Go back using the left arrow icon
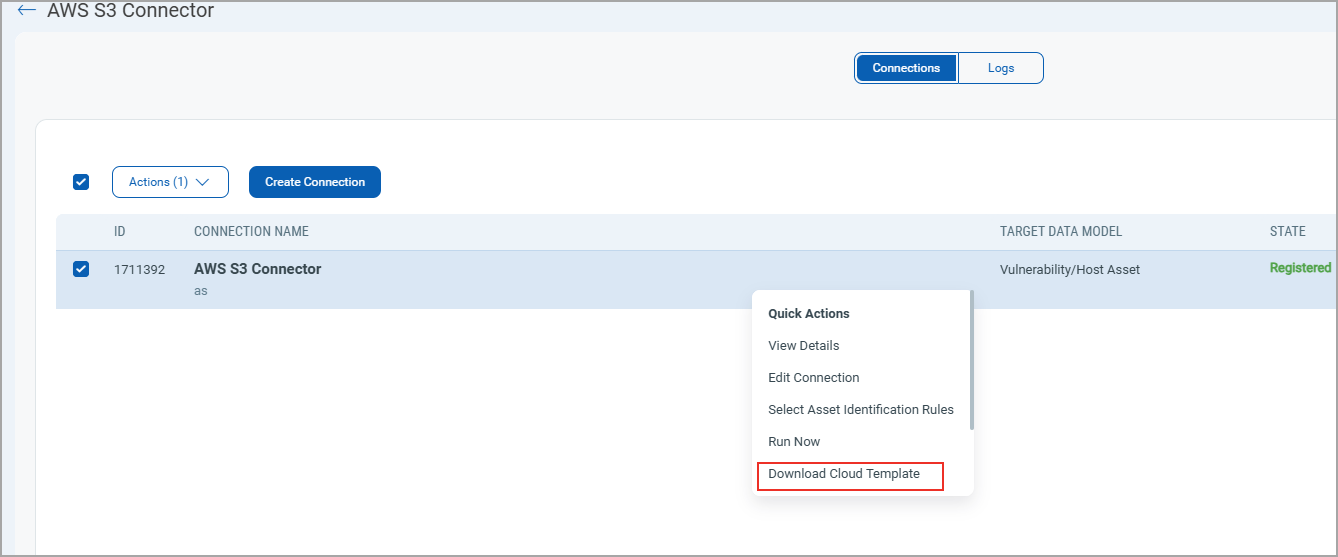 tap(27, 11)
